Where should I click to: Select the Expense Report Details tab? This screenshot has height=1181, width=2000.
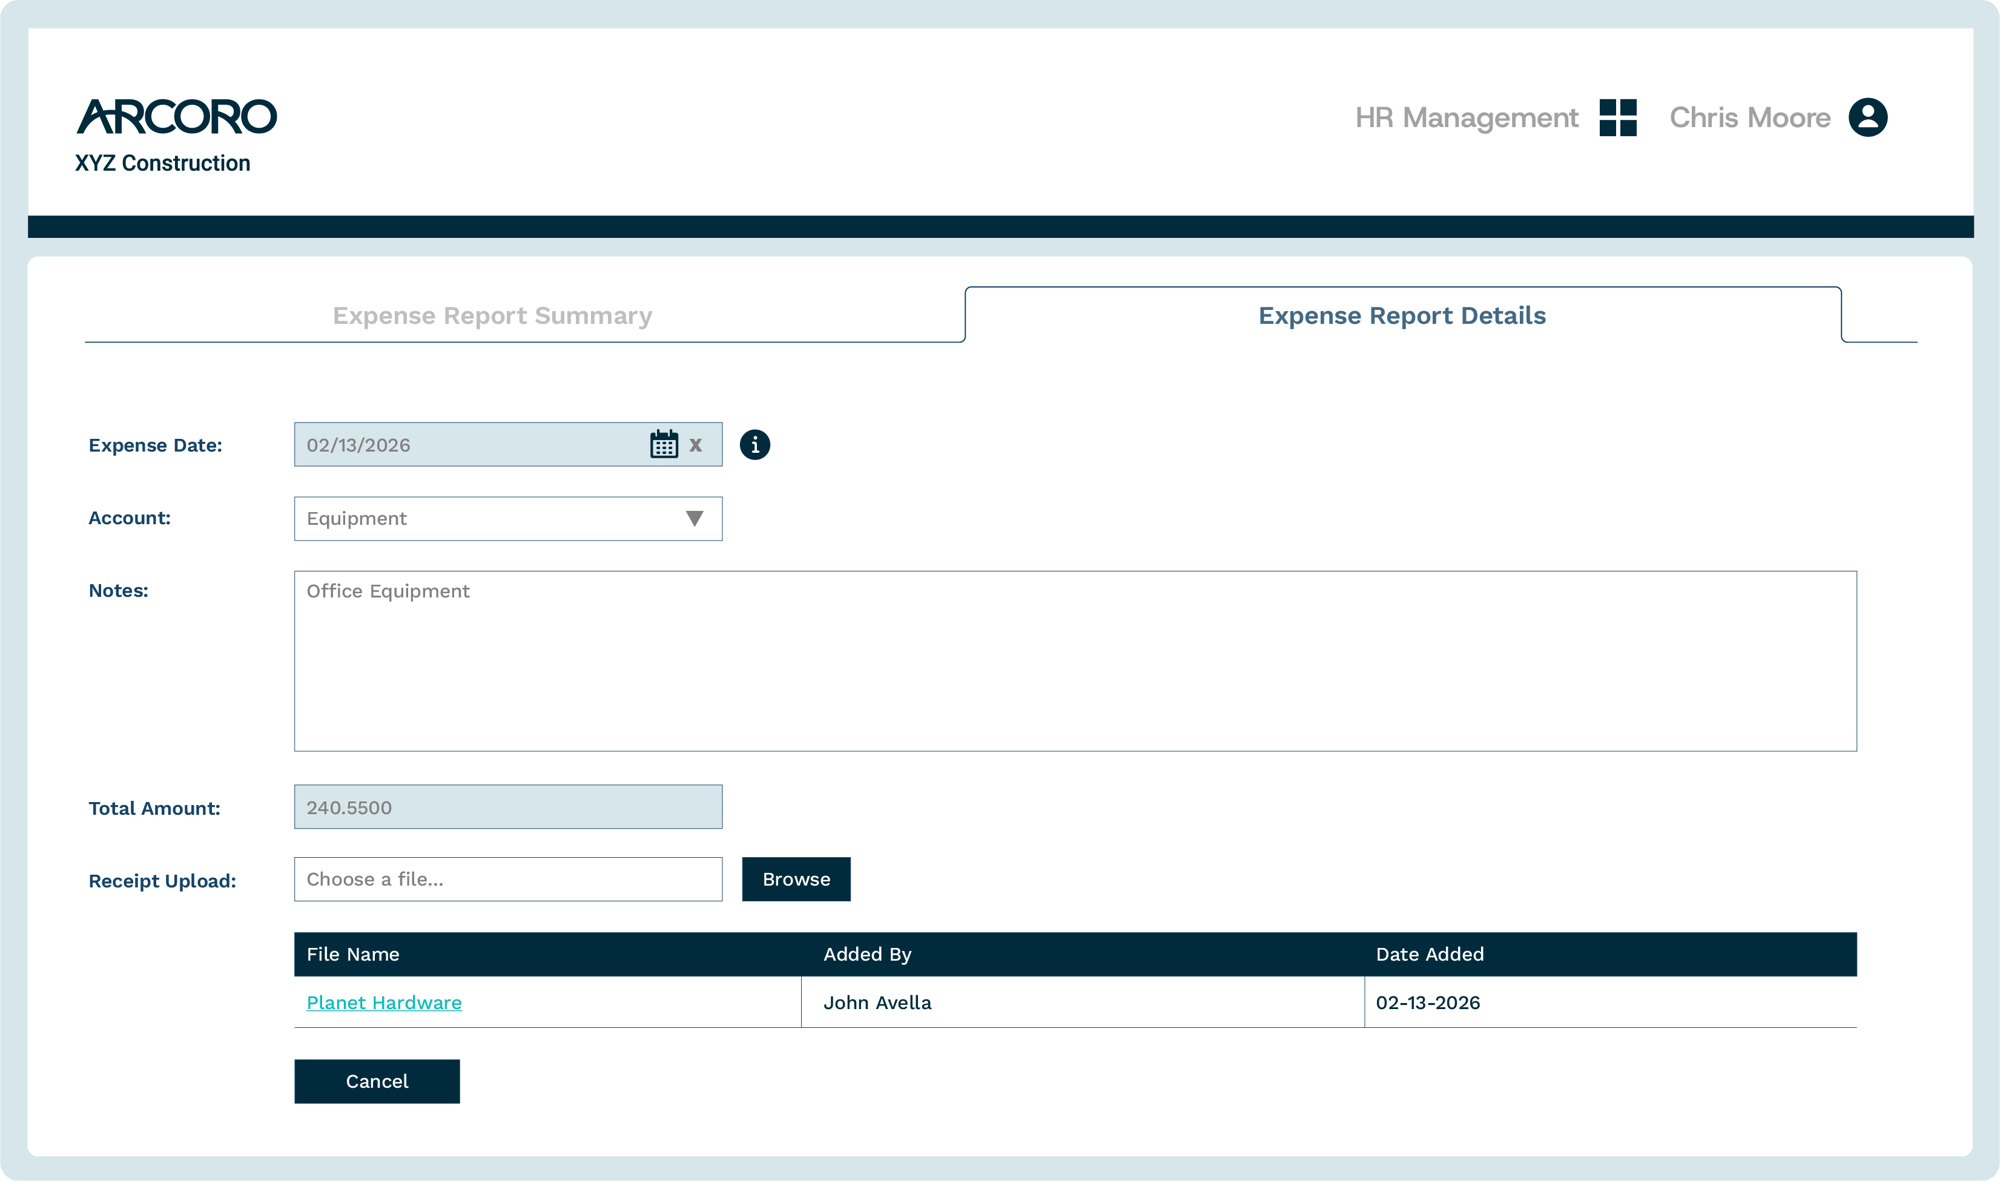pyautogui.click(x=1402, y=316)
